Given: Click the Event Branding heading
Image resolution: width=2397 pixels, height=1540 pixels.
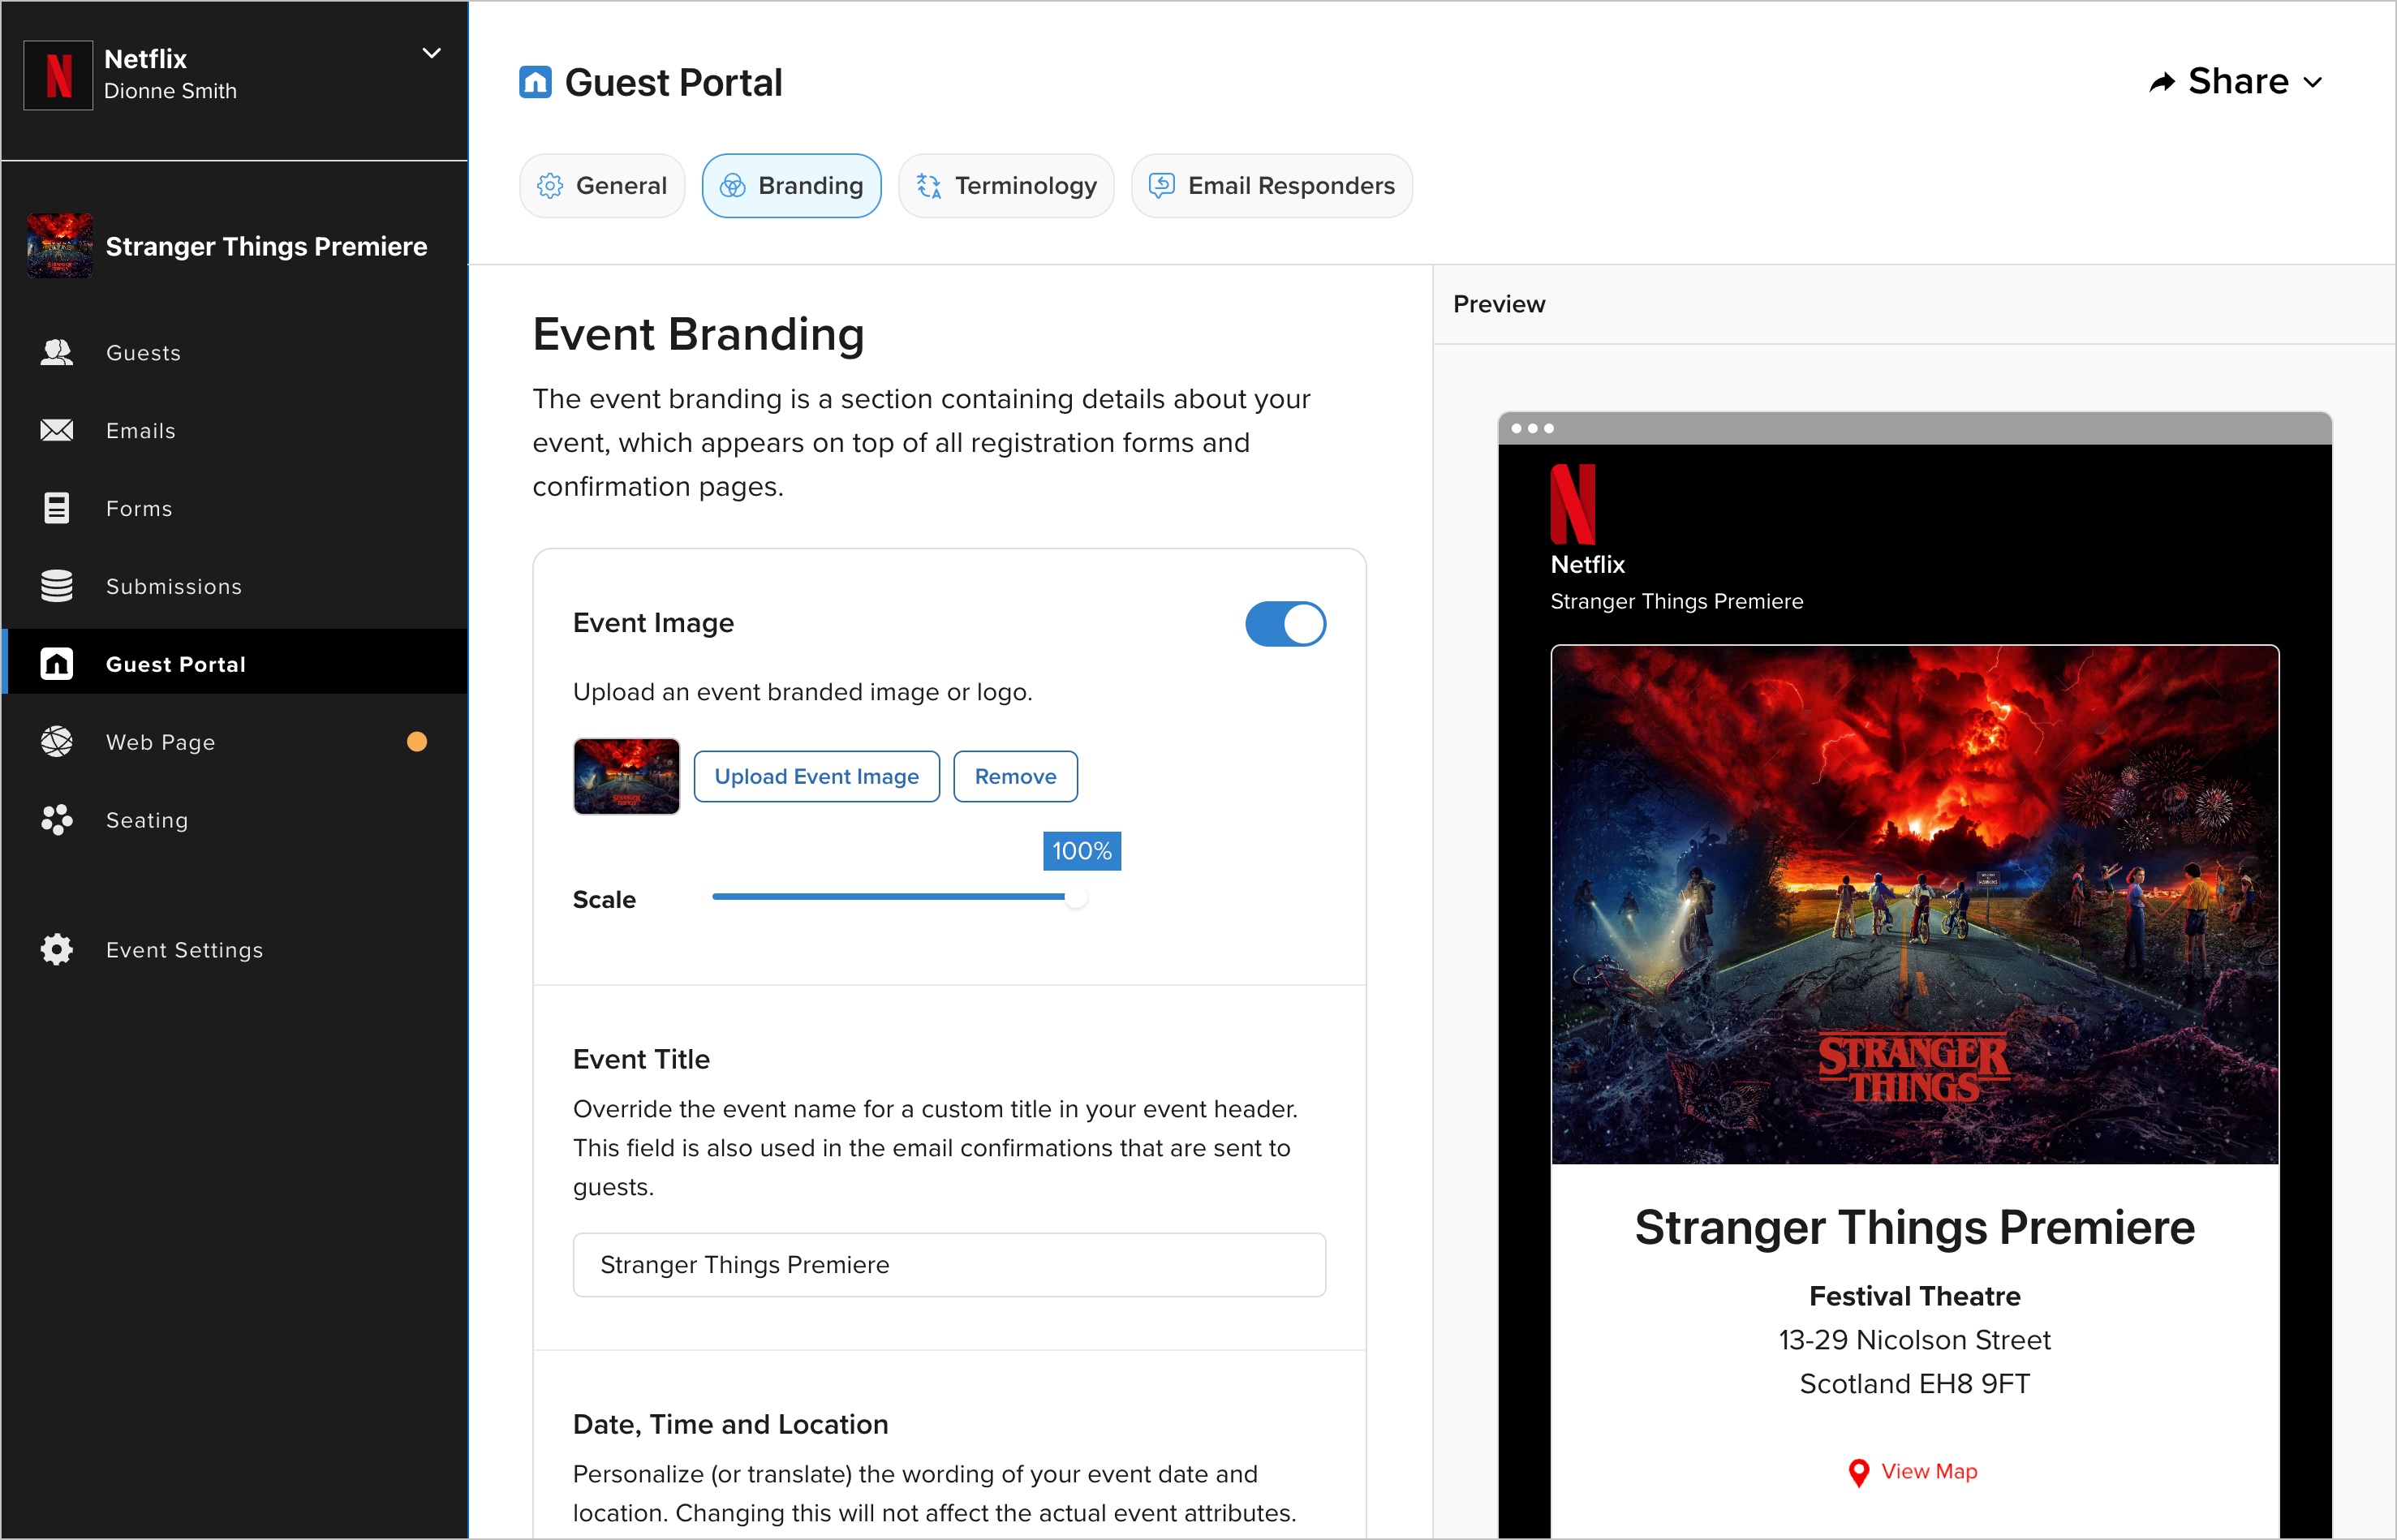Looking at the screenshot, I should [698, 334].
